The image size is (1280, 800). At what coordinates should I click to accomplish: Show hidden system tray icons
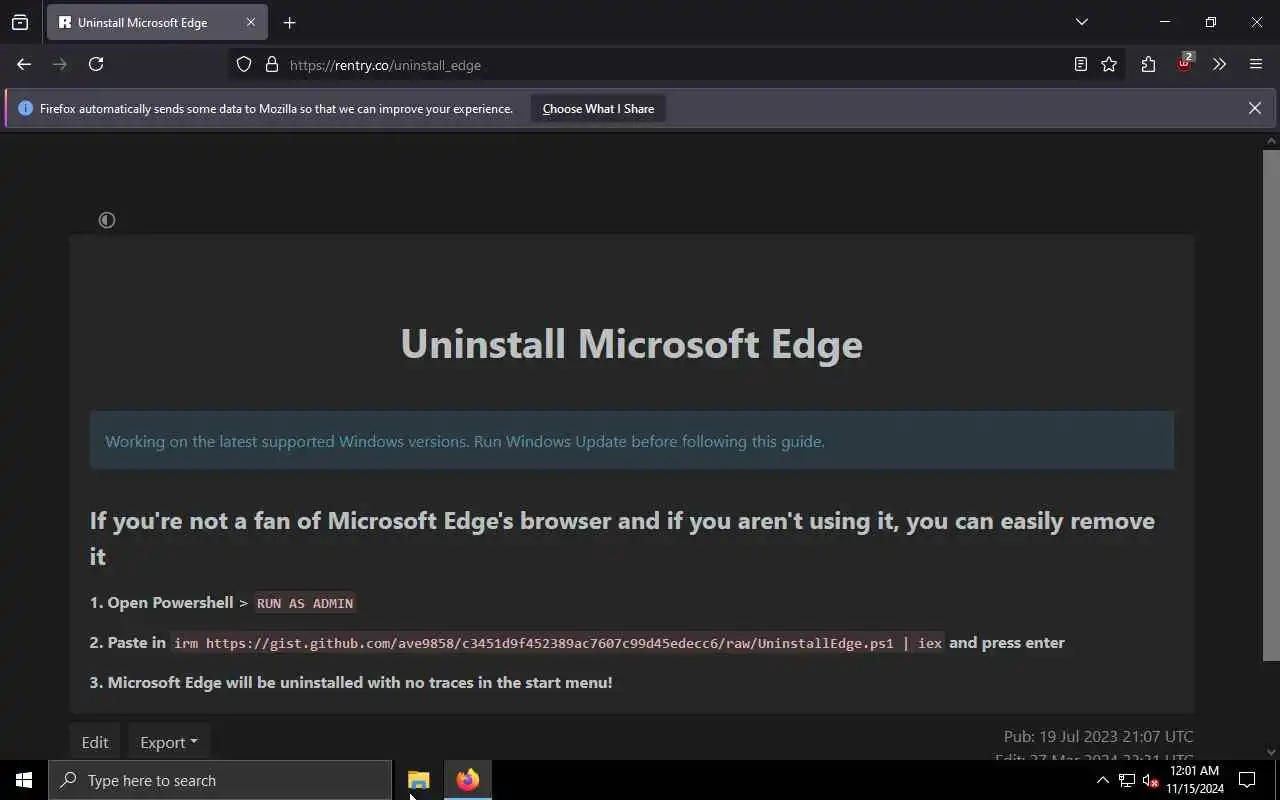[1102, 780]
